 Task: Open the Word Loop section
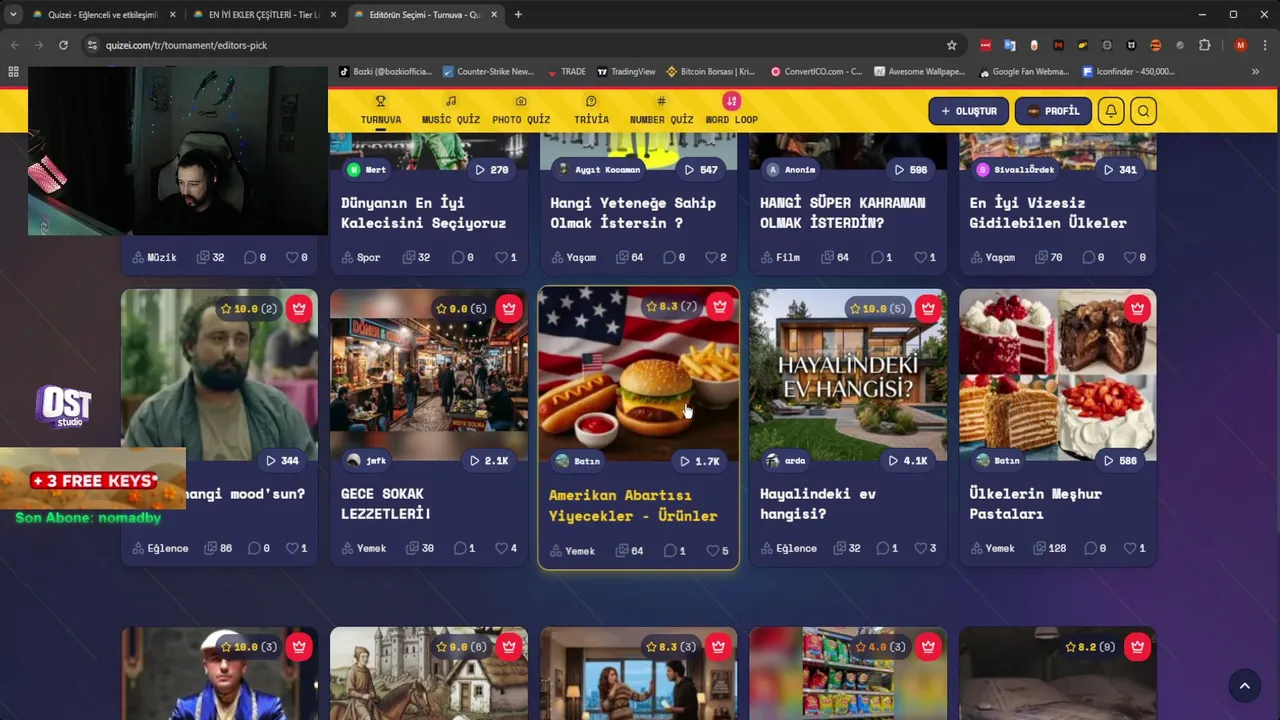pyautogui.click(x=732, y=110)
